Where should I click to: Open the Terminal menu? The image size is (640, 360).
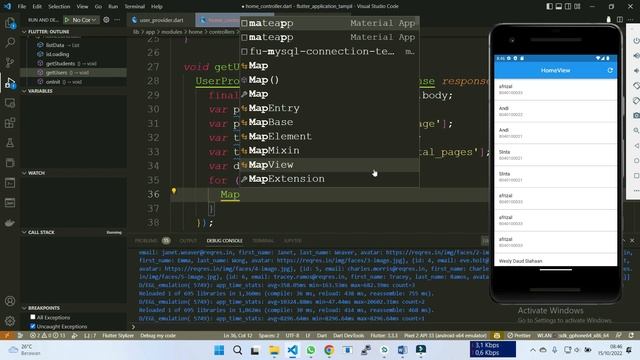(135, 7)
